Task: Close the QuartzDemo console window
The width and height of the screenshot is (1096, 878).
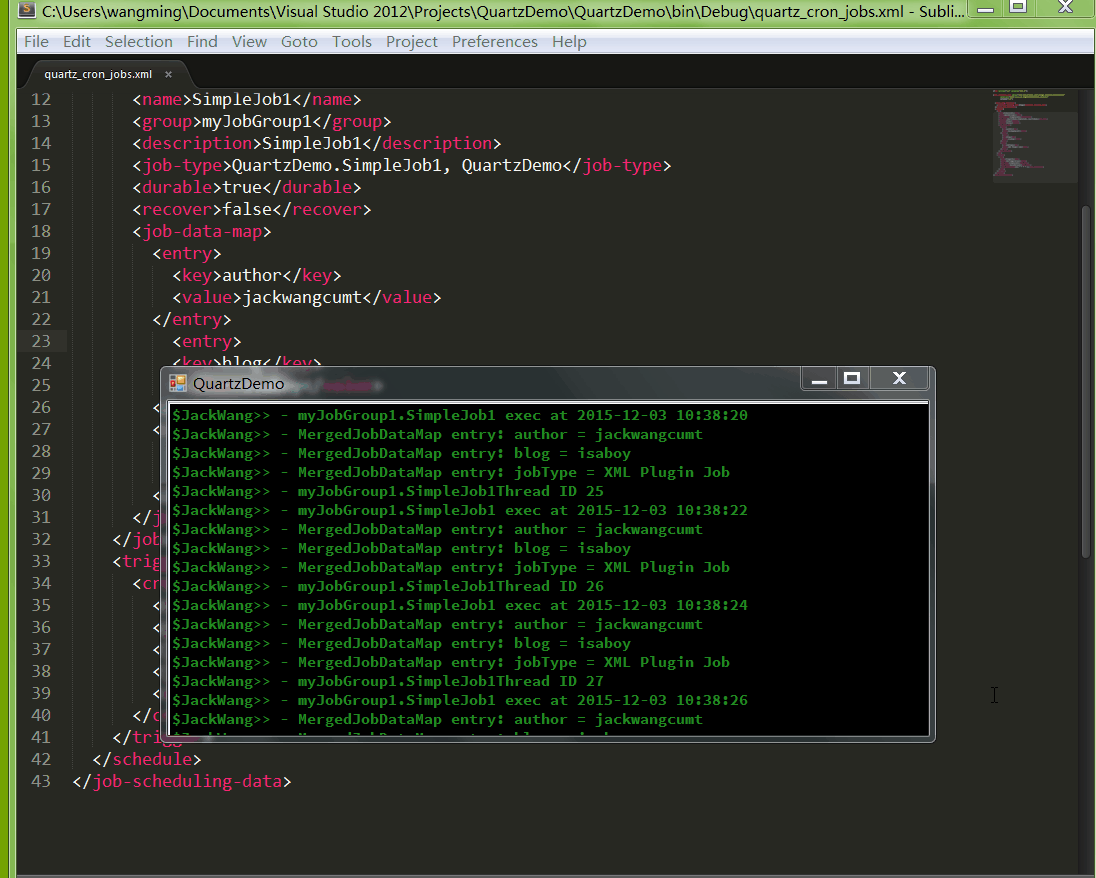Action: coord(900,379)
